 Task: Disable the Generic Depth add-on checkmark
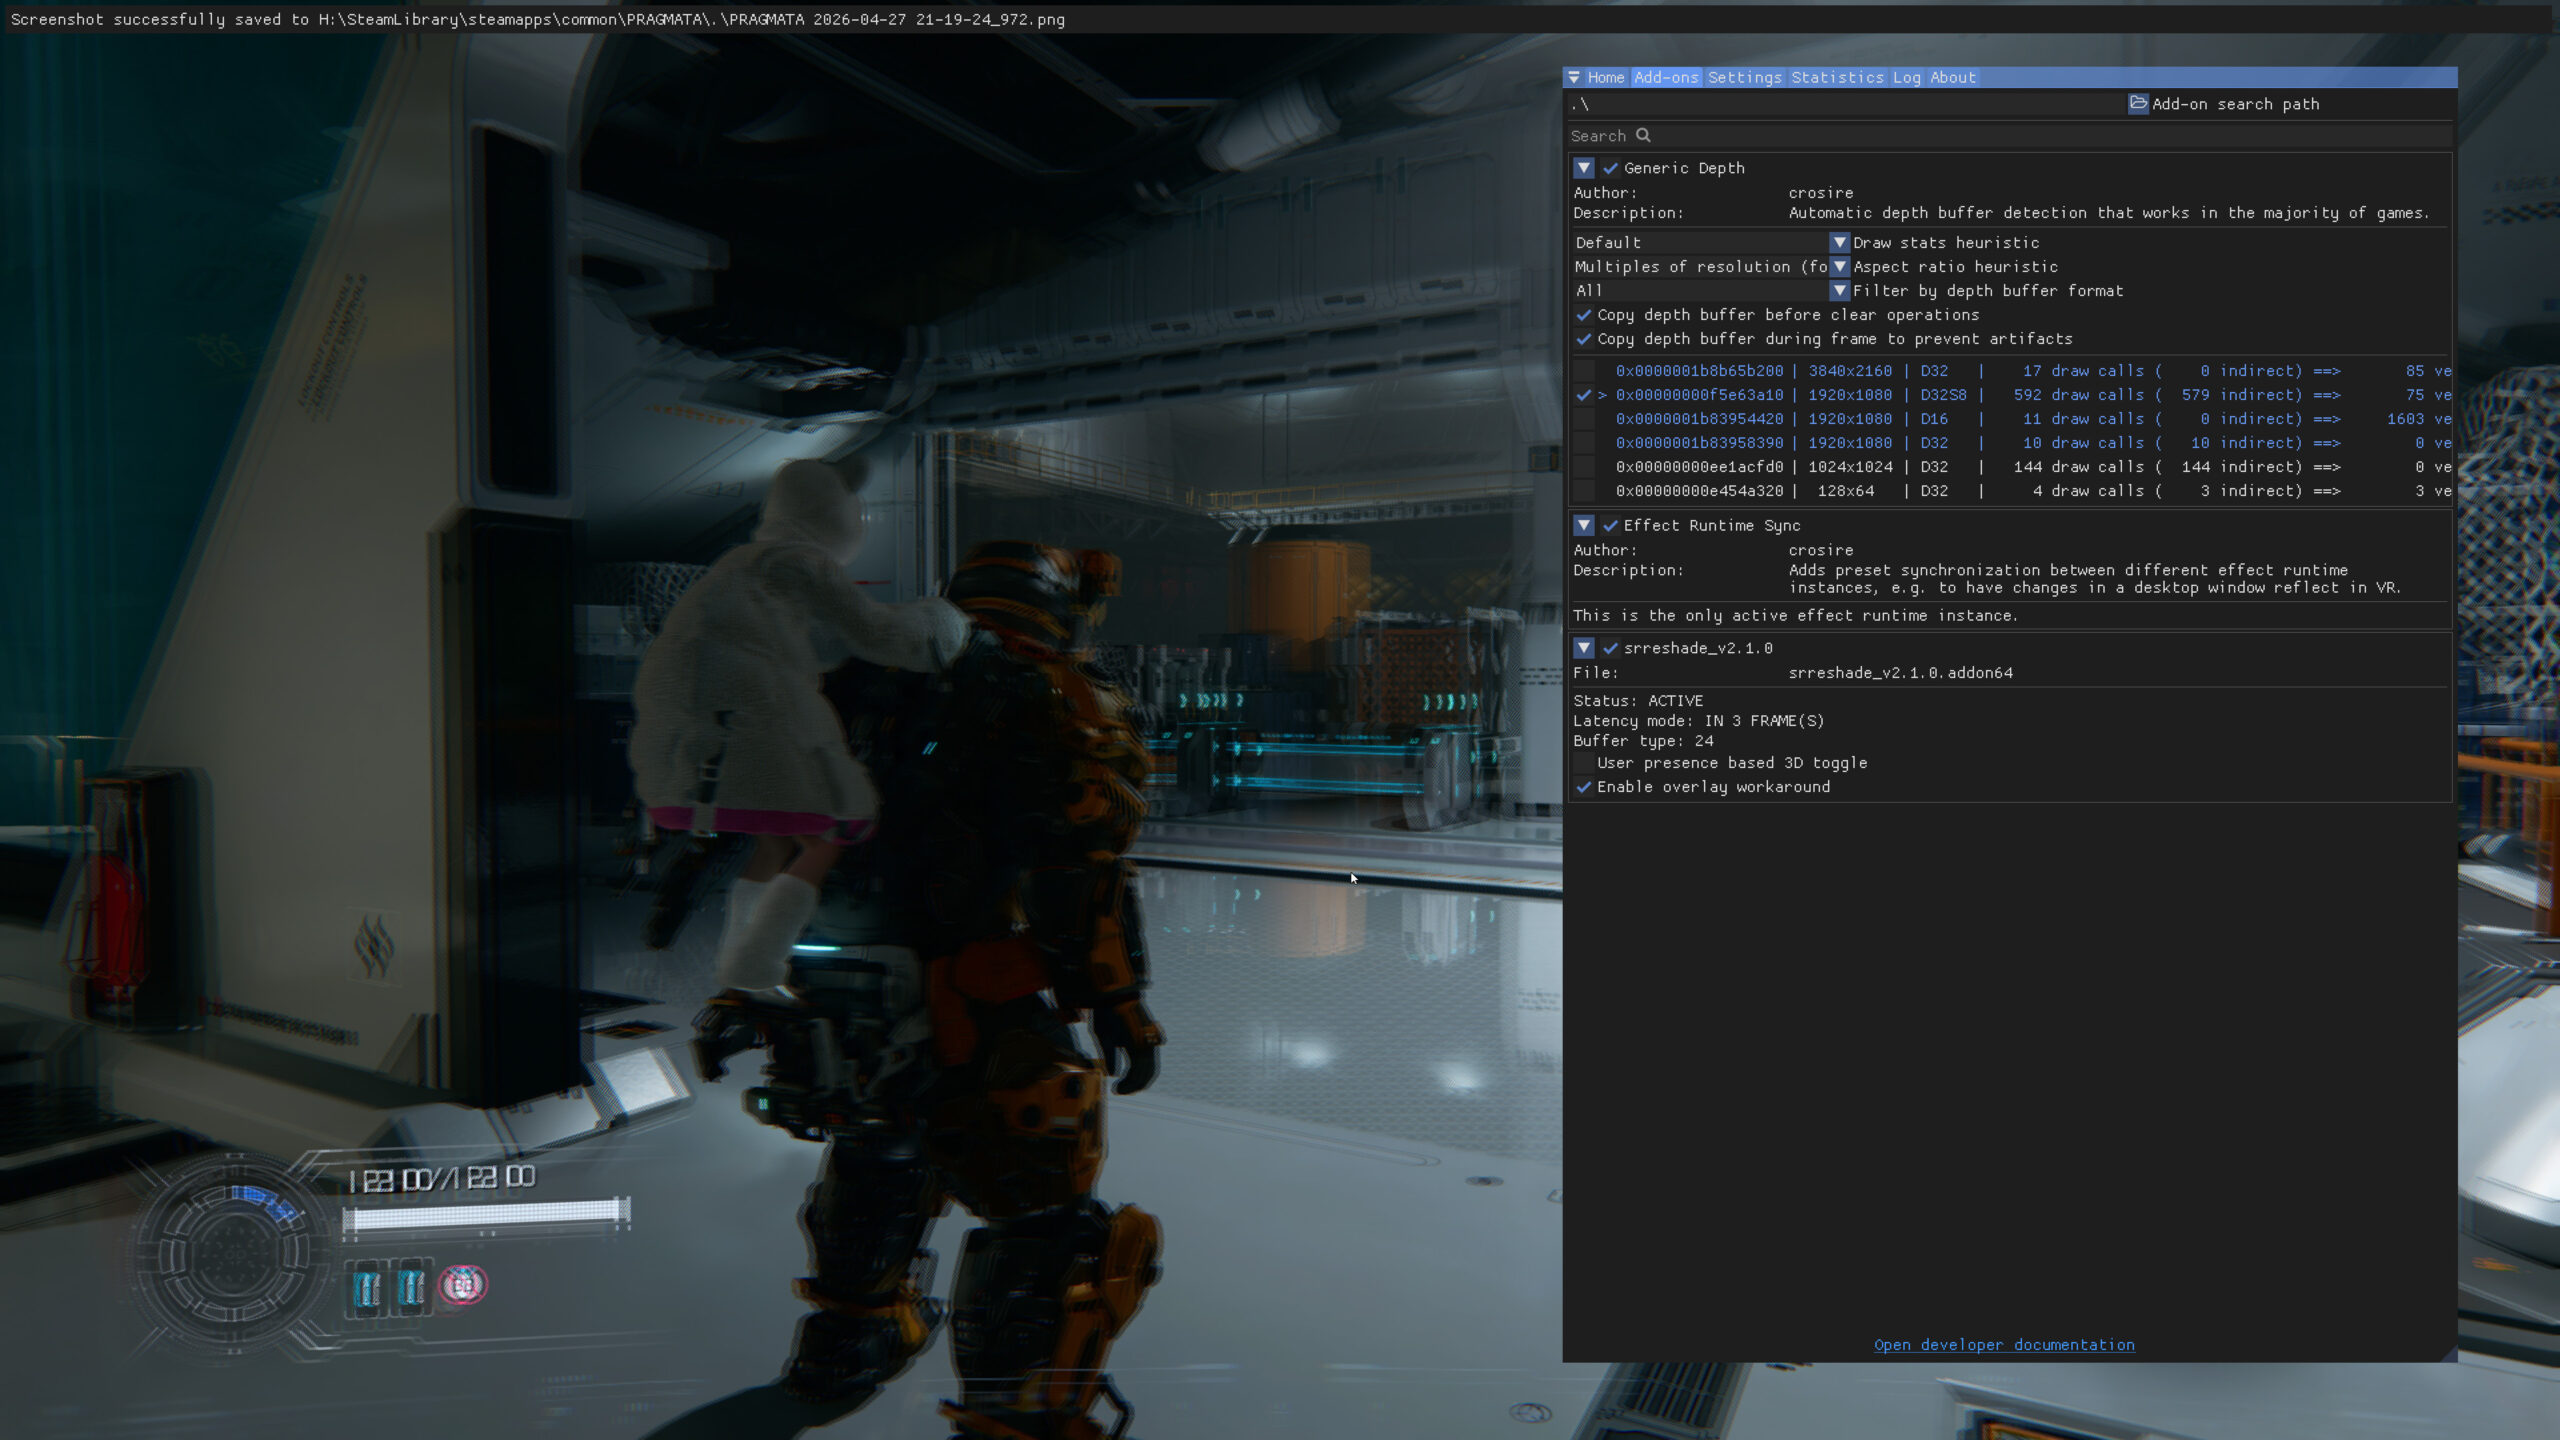tap(1610, 168)
